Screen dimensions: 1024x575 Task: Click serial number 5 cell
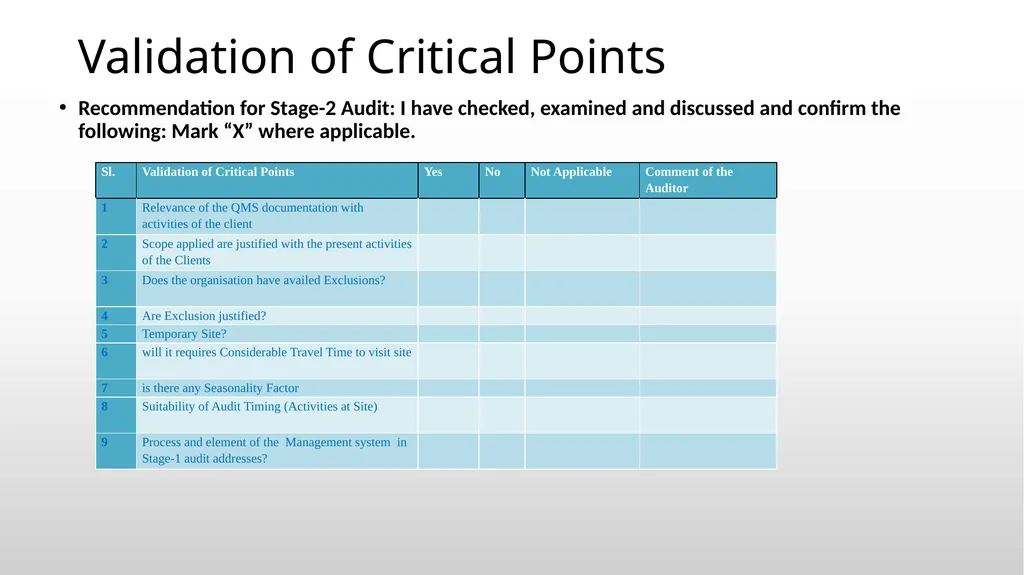[116, 334]
